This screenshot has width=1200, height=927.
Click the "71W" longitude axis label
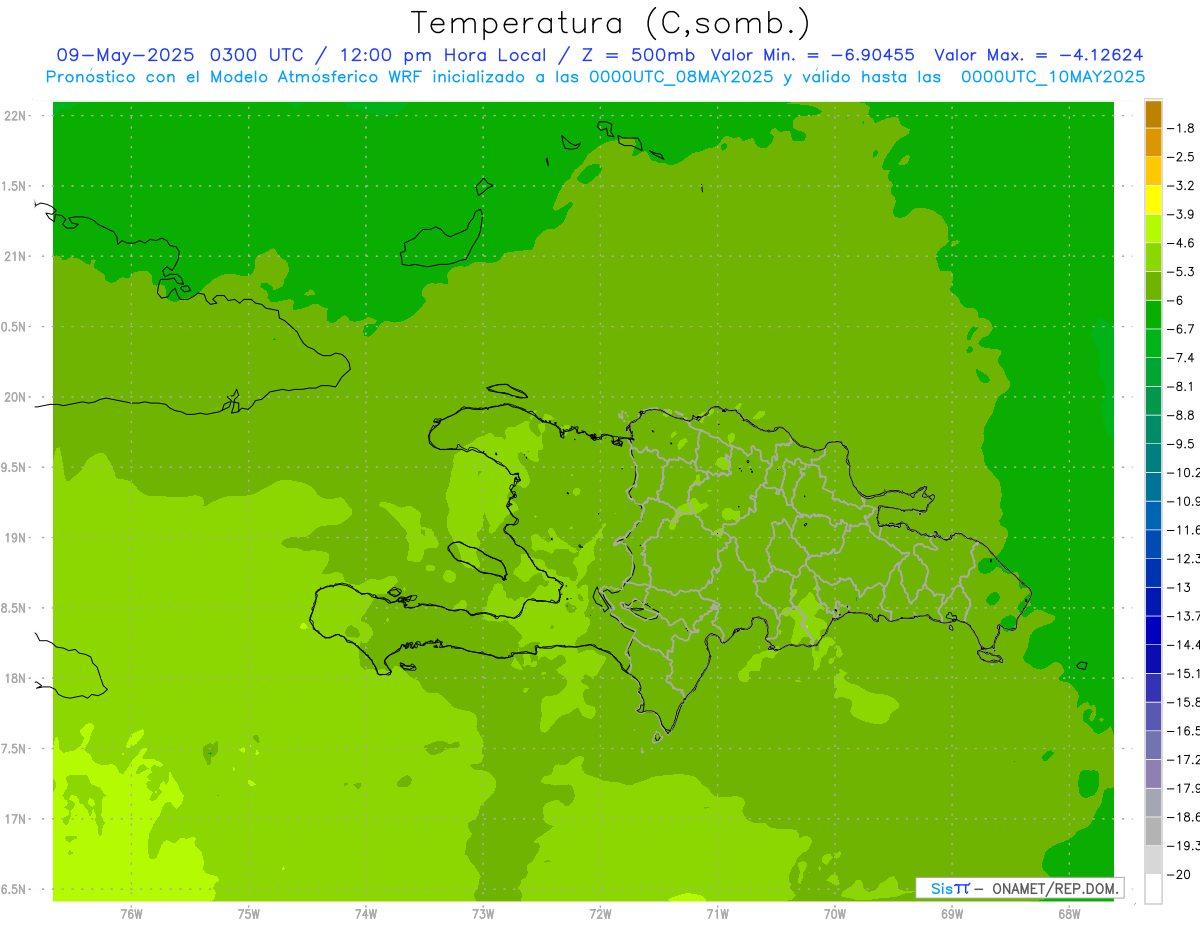(717, 913)
